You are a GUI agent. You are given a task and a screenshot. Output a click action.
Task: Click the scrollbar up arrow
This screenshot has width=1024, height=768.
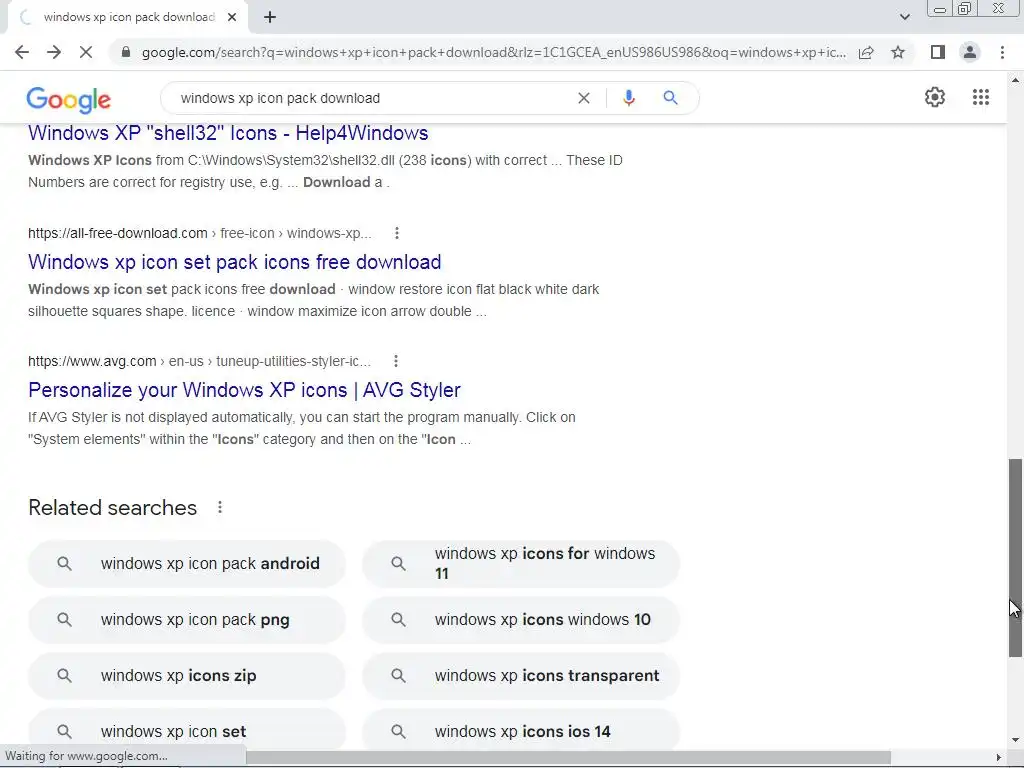[x=1015, y=80]
